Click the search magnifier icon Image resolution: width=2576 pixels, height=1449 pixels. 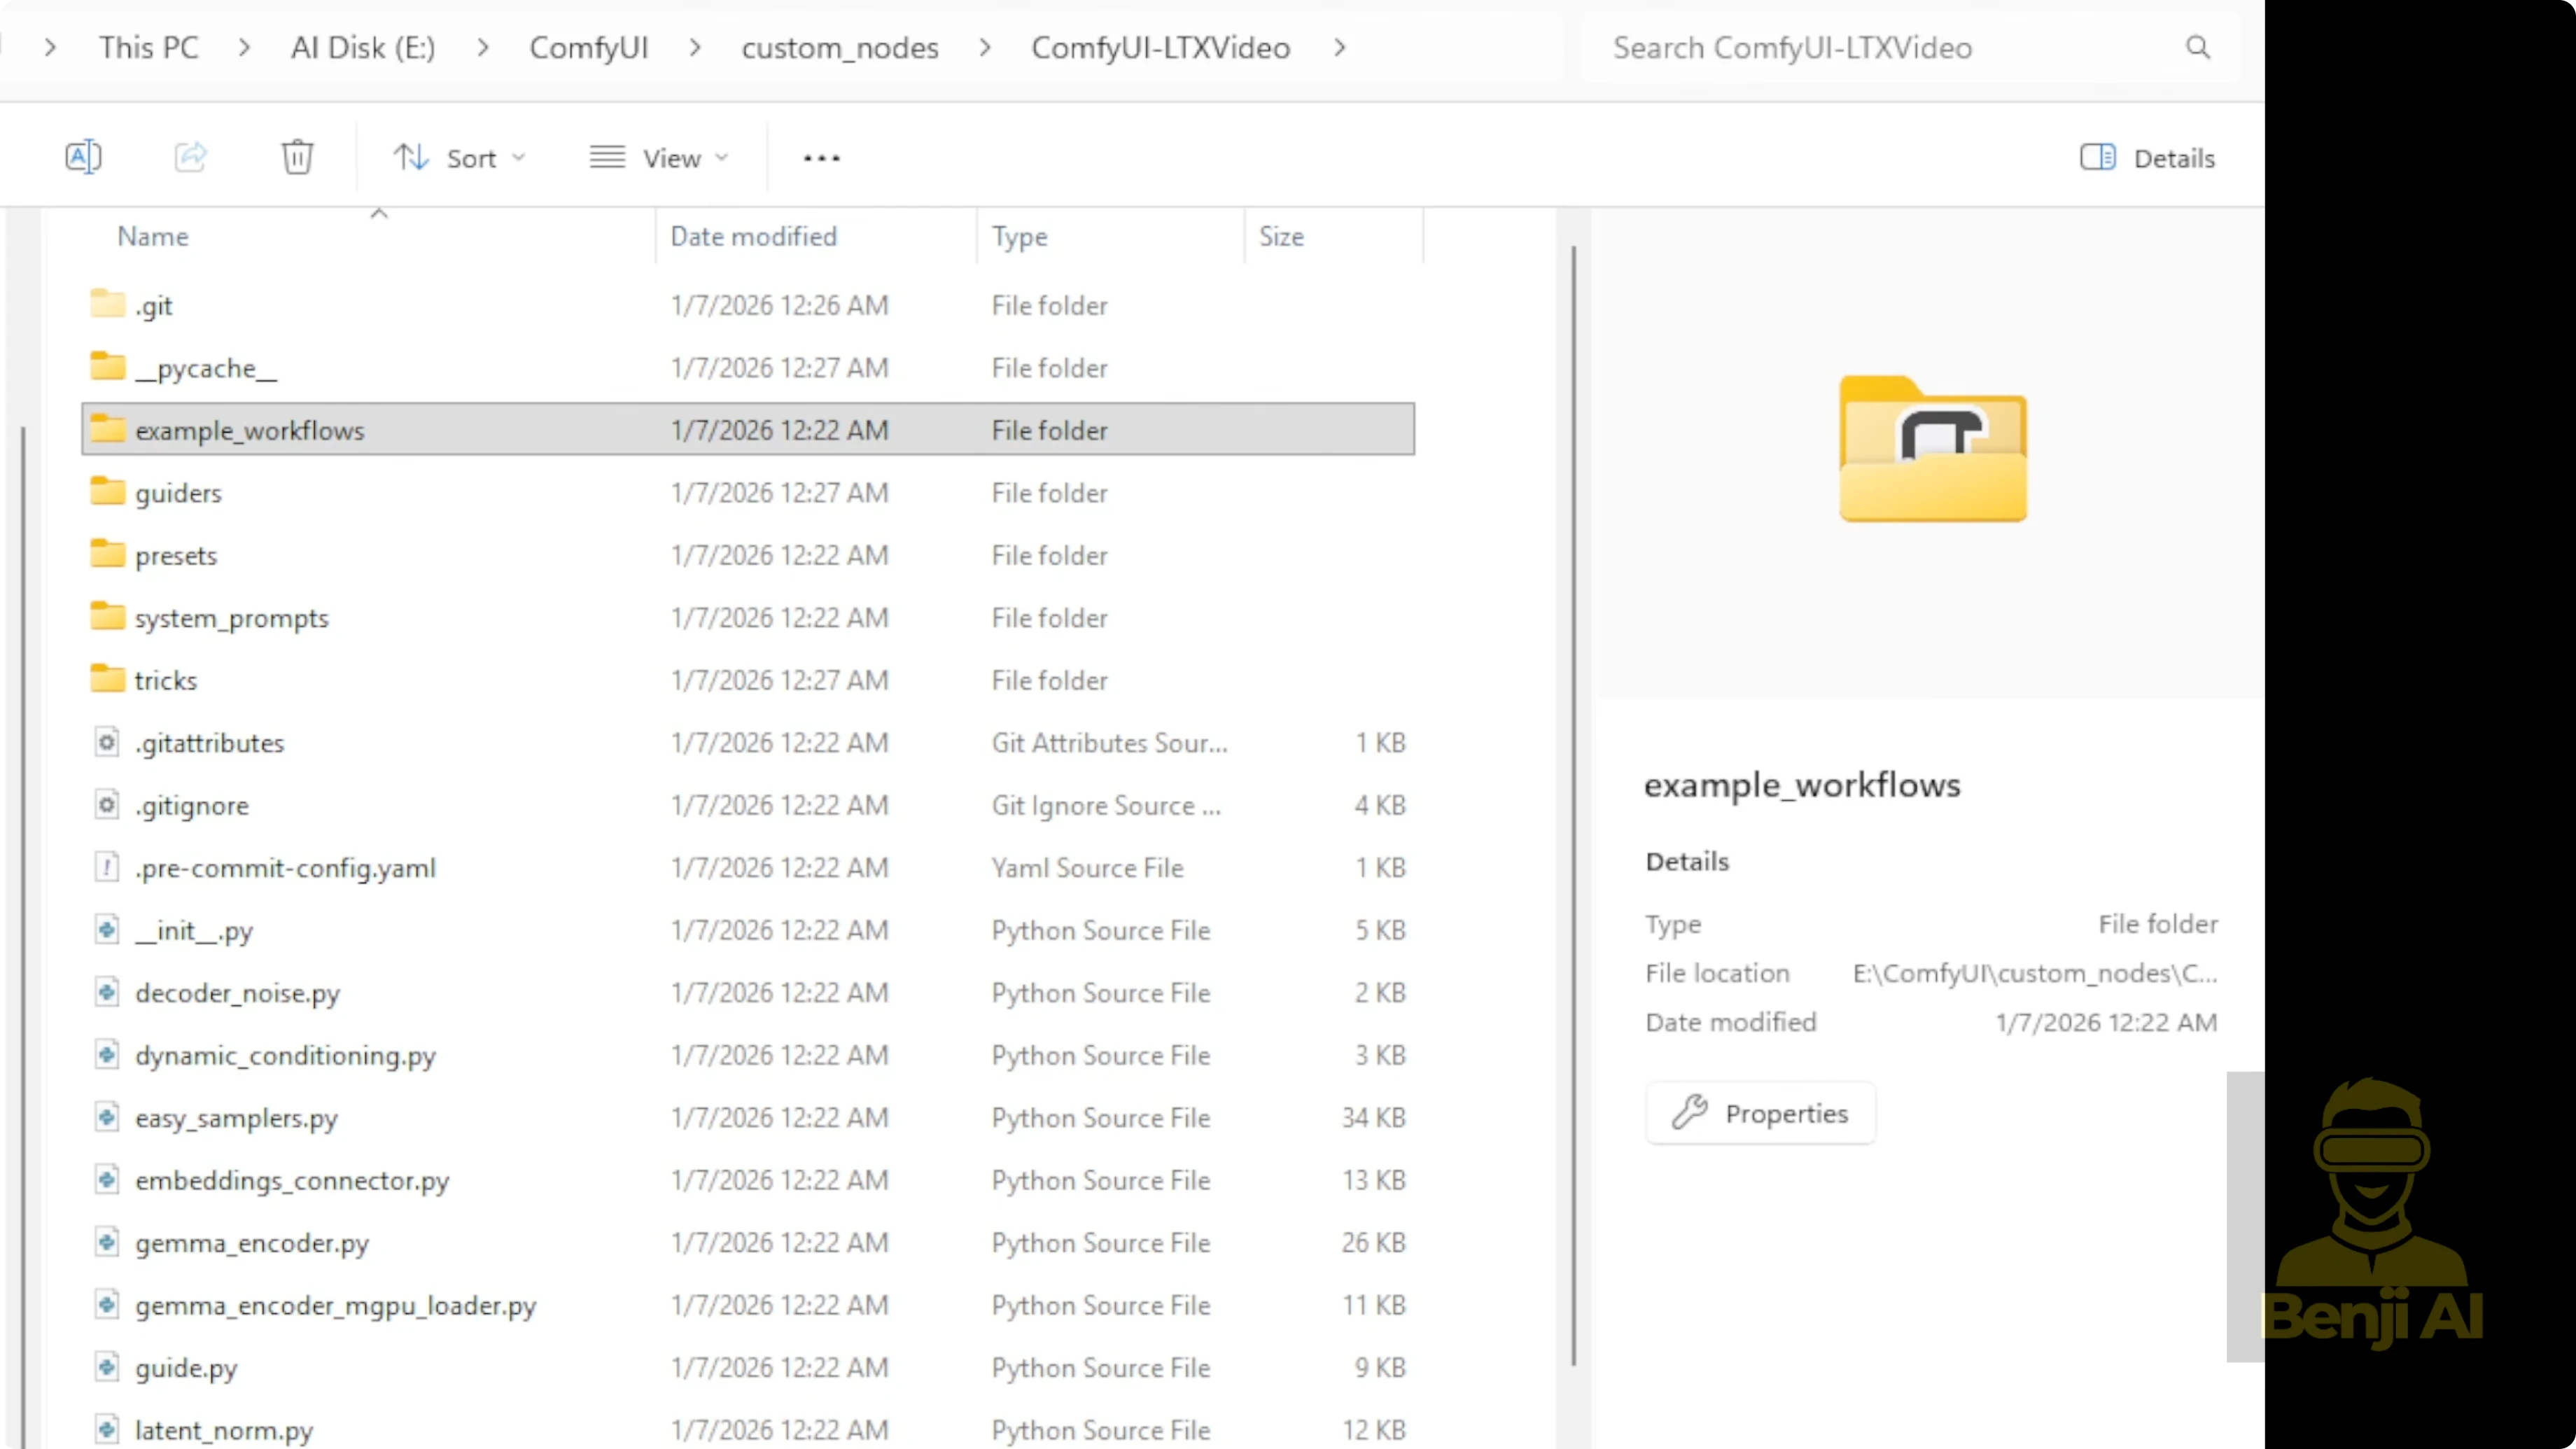tap(2197, 47)
